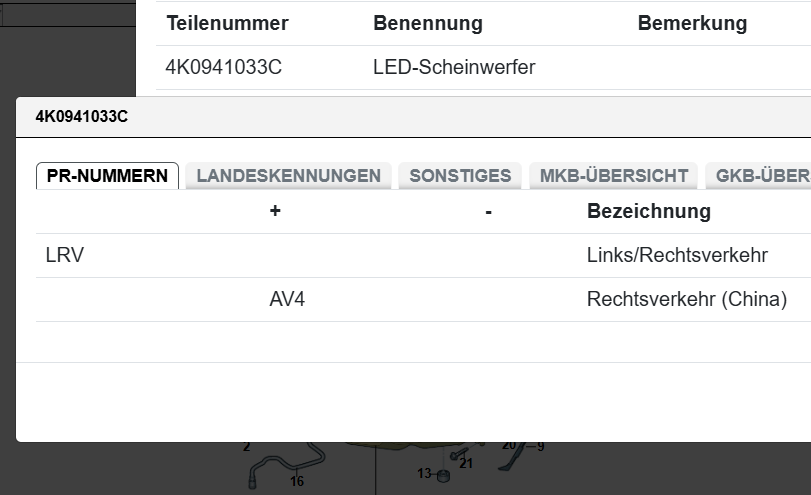Click callout number 16 in diagram
This screenshot has height=495, width=811.
[x=297, y=482]
